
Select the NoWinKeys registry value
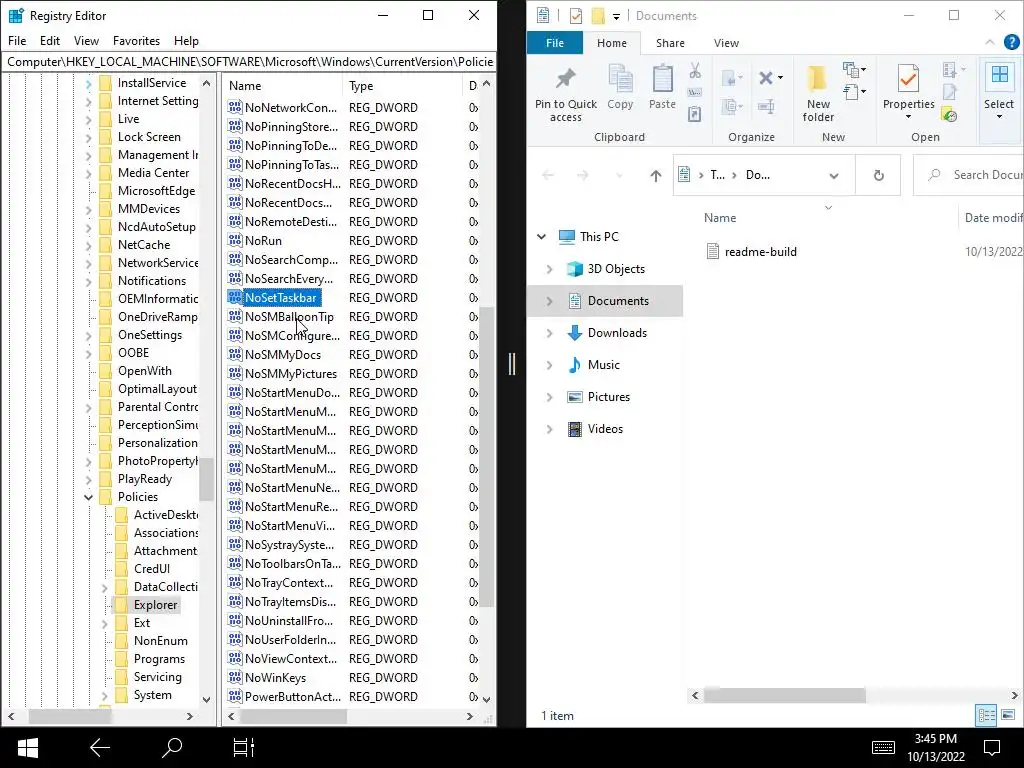point(275,677)
